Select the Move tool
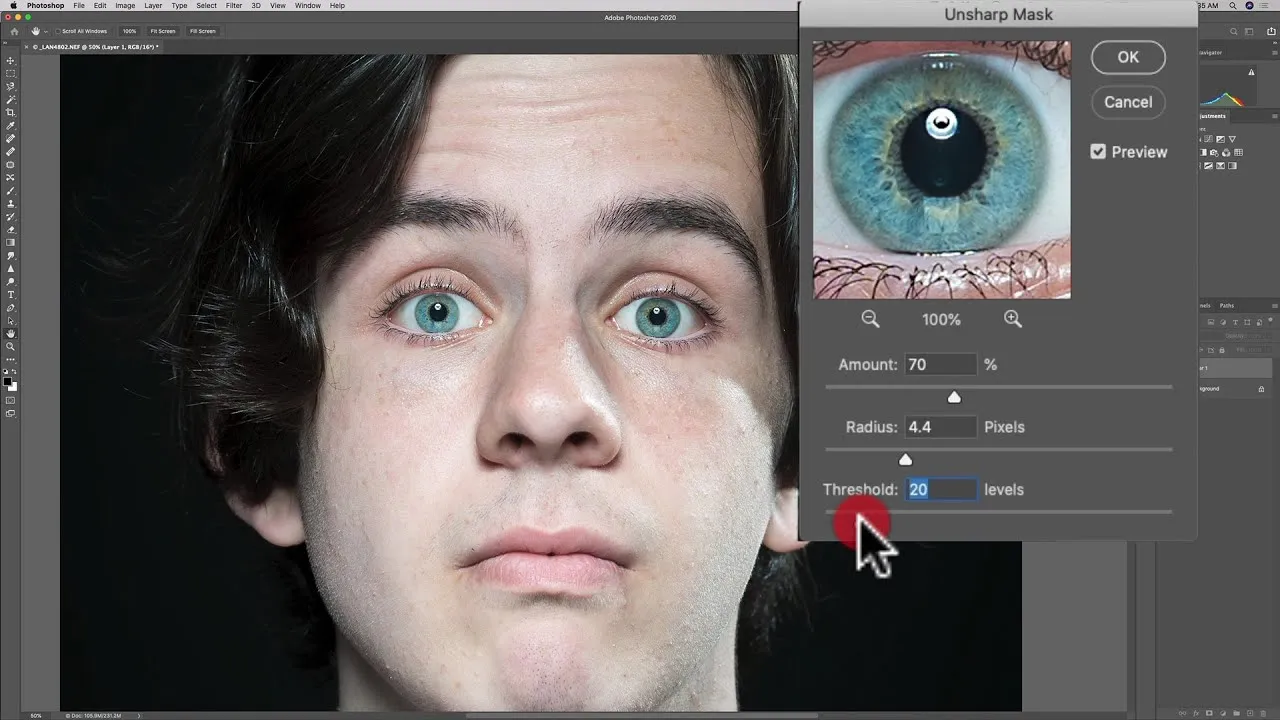1280x720 pixels. coord(11,59)
